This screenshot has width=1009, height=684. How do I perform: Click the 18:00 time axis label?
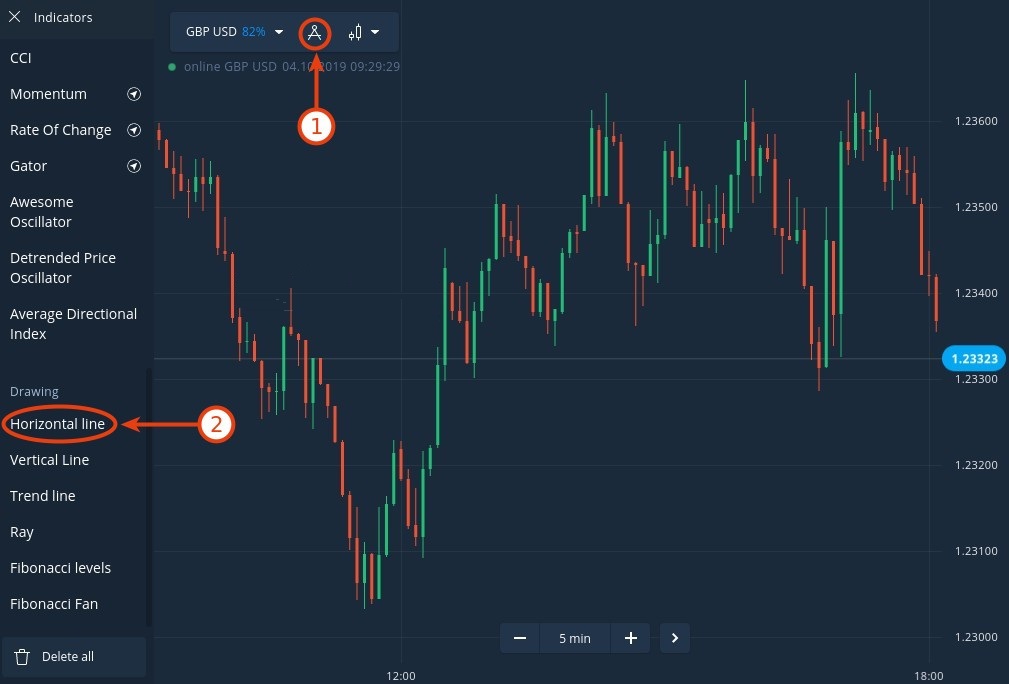[929, 676]
